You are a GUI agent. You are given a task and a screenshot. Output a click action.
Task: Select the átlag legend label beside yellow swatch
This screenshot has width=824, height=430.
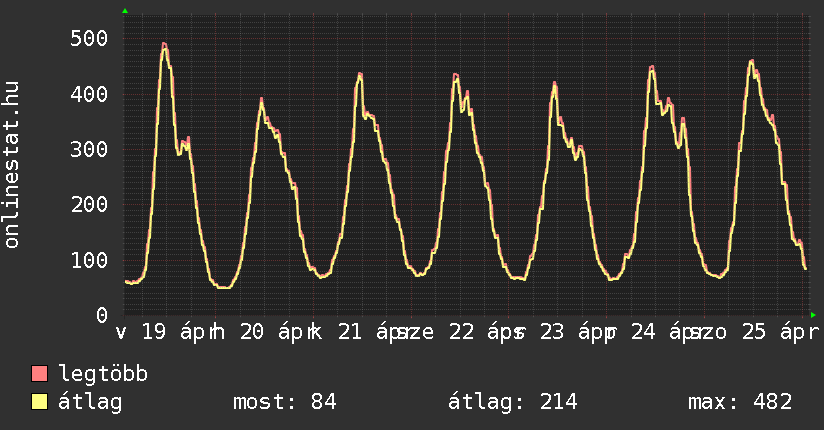(90, 402)
